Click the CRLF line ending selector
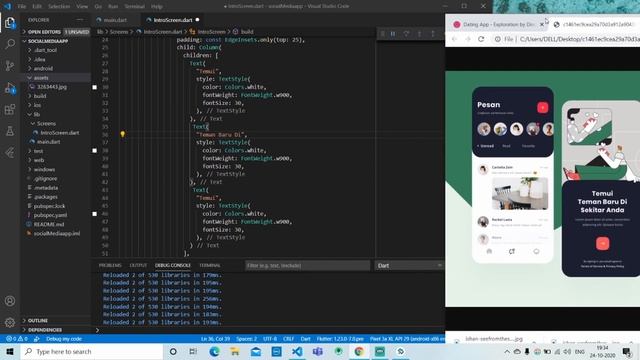 (x=289, y=339)
